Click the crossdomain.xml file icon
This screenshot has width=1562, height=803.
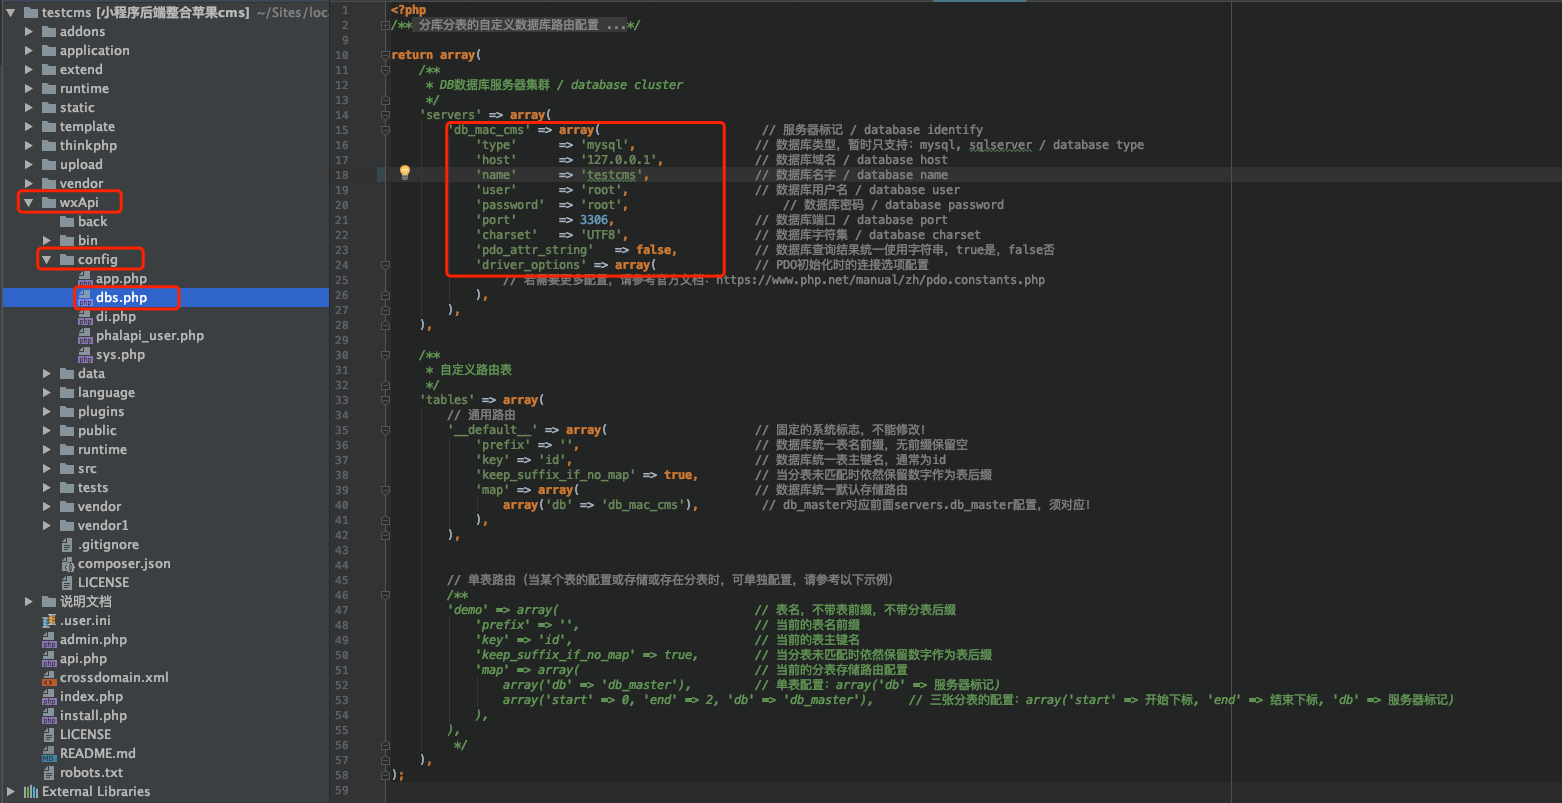50,678
